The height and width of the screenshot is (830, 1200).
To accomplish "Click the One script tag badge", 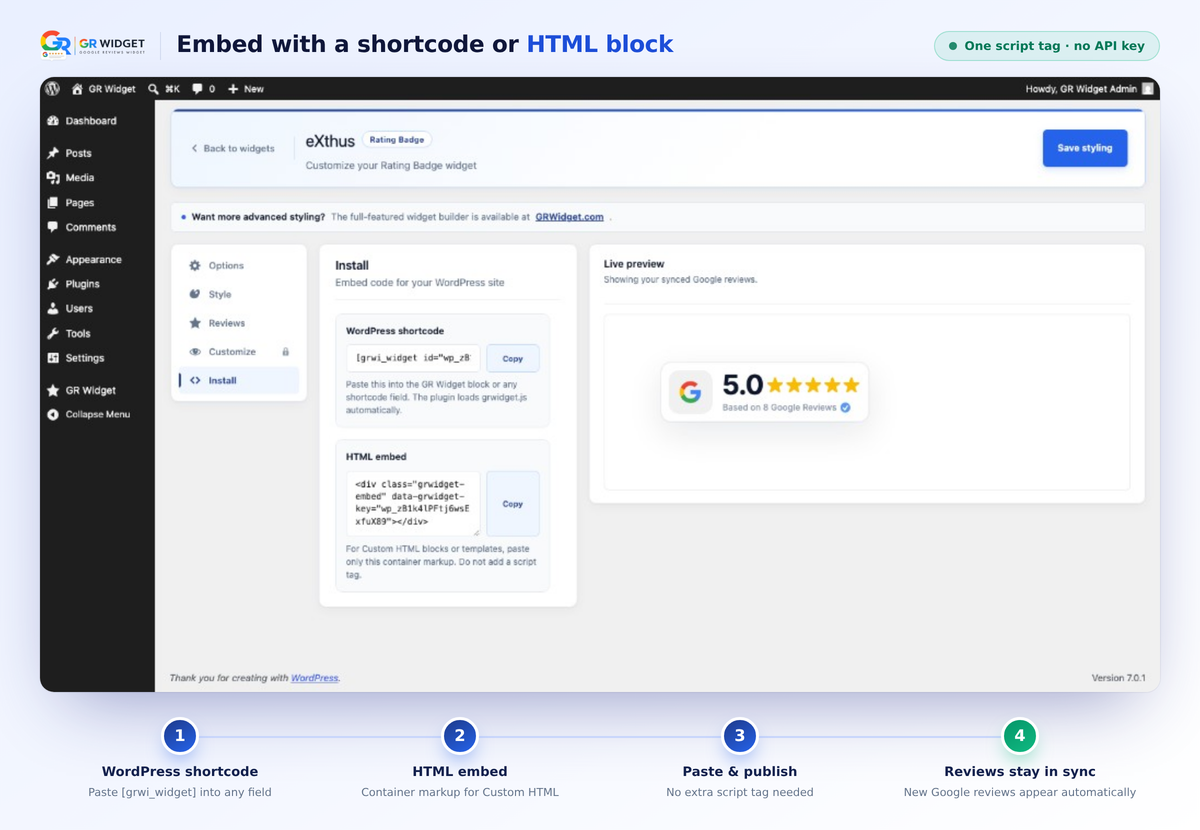I will (1047, 46).
